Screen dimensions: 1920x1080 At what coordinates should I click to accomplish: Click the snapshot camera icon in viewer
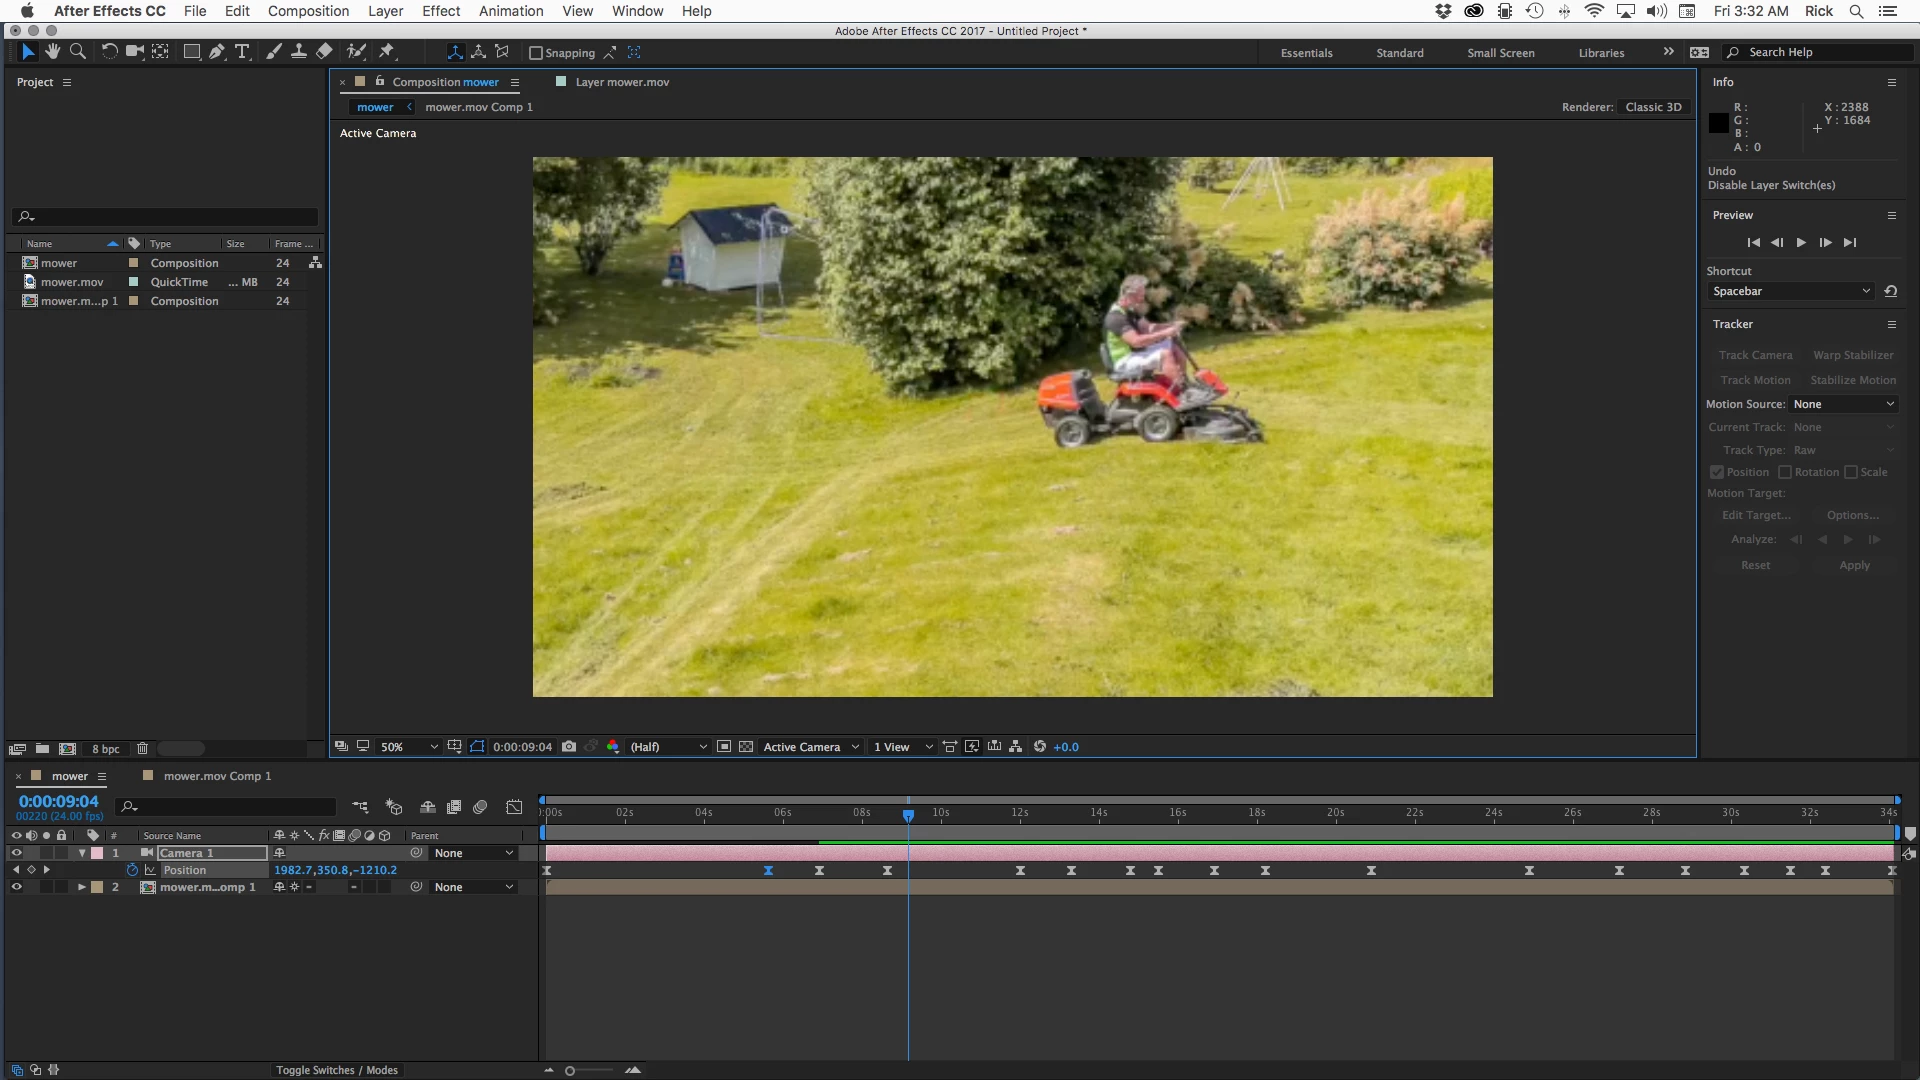(x=569, y=747)
